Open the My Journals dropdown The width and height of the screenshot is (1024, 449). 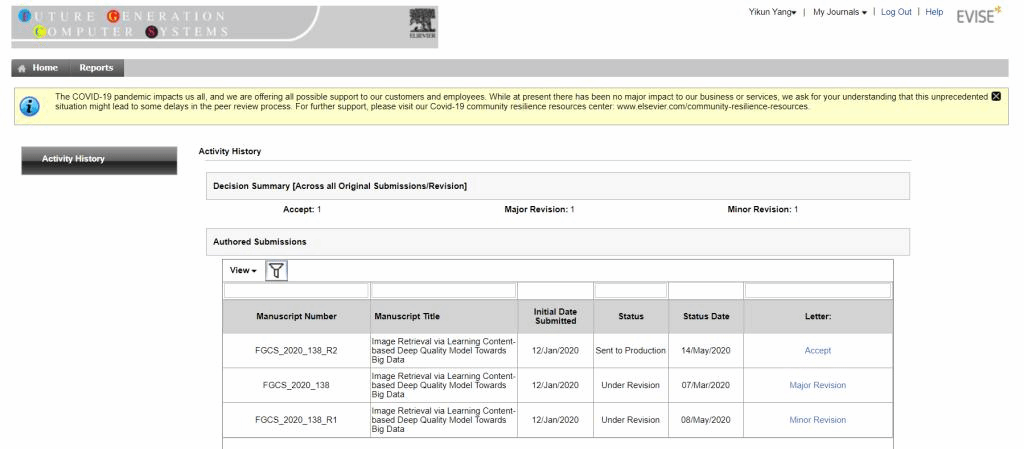point(839,11)
